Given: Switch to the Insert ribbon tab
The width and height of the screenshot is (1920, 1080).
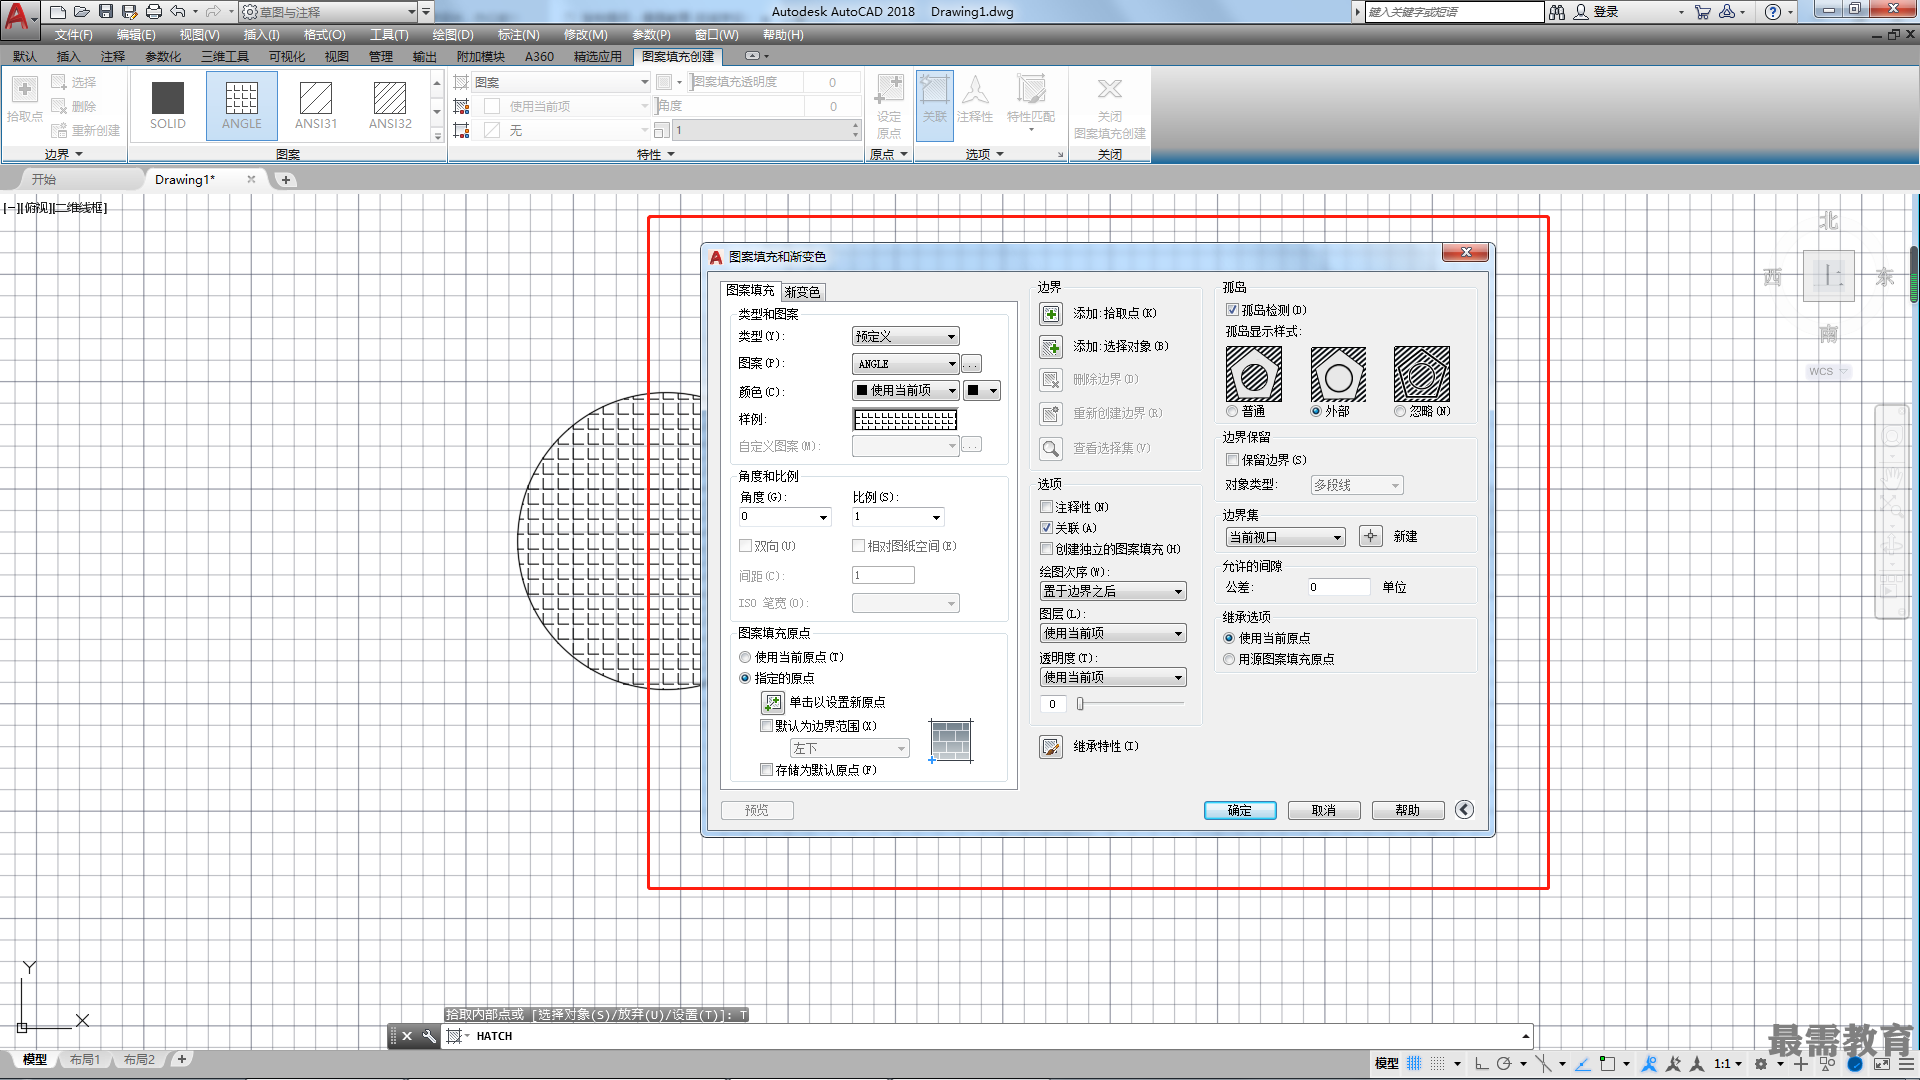Looking at the screenshot, I should pos(68,57).
